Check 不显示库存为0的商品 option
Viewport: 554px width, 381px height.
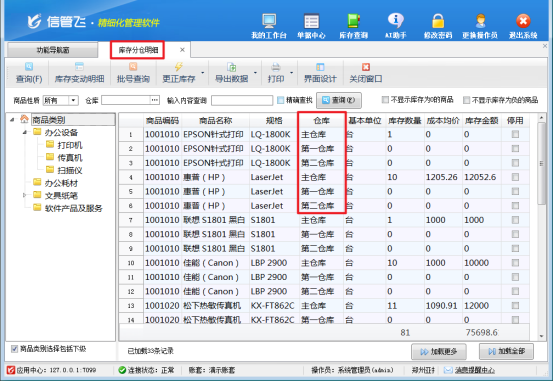tap(385, 100)
